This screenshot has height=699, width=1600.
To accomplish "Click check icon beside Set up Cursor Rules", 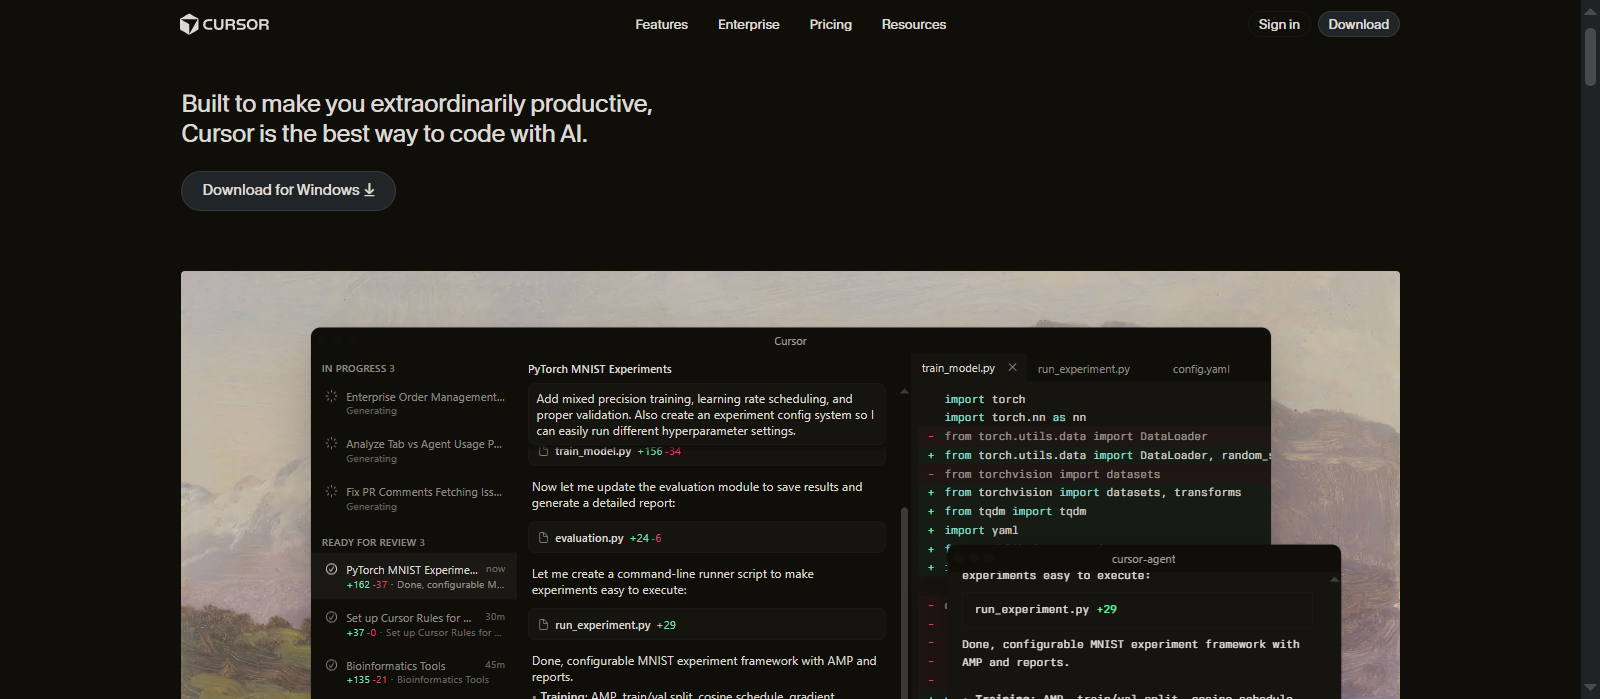I will [331, 617].
